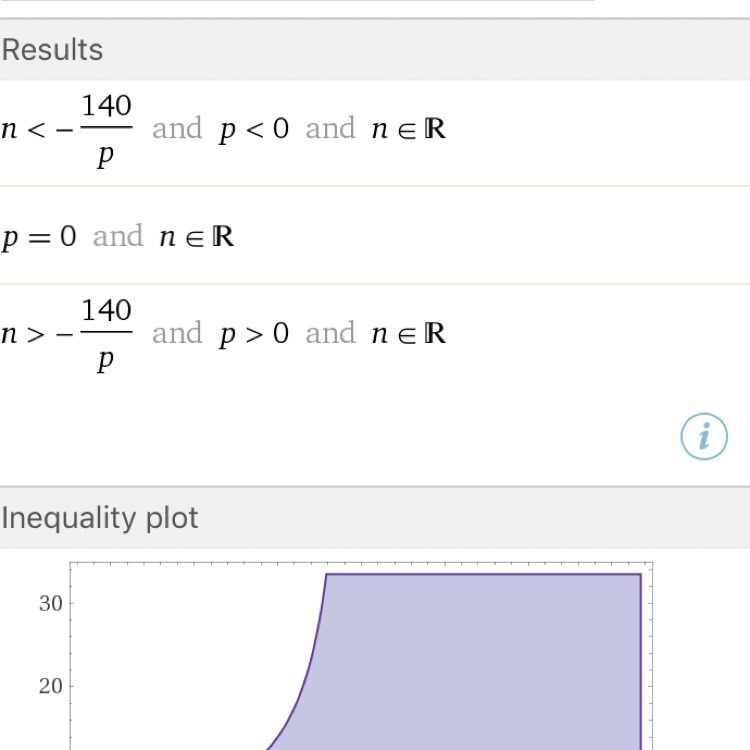Image resolution: width=750 pixels, height=750 pixels.
Task: Click n ∈ ℝ in the third result row
Action: click(x=408, y=334)
